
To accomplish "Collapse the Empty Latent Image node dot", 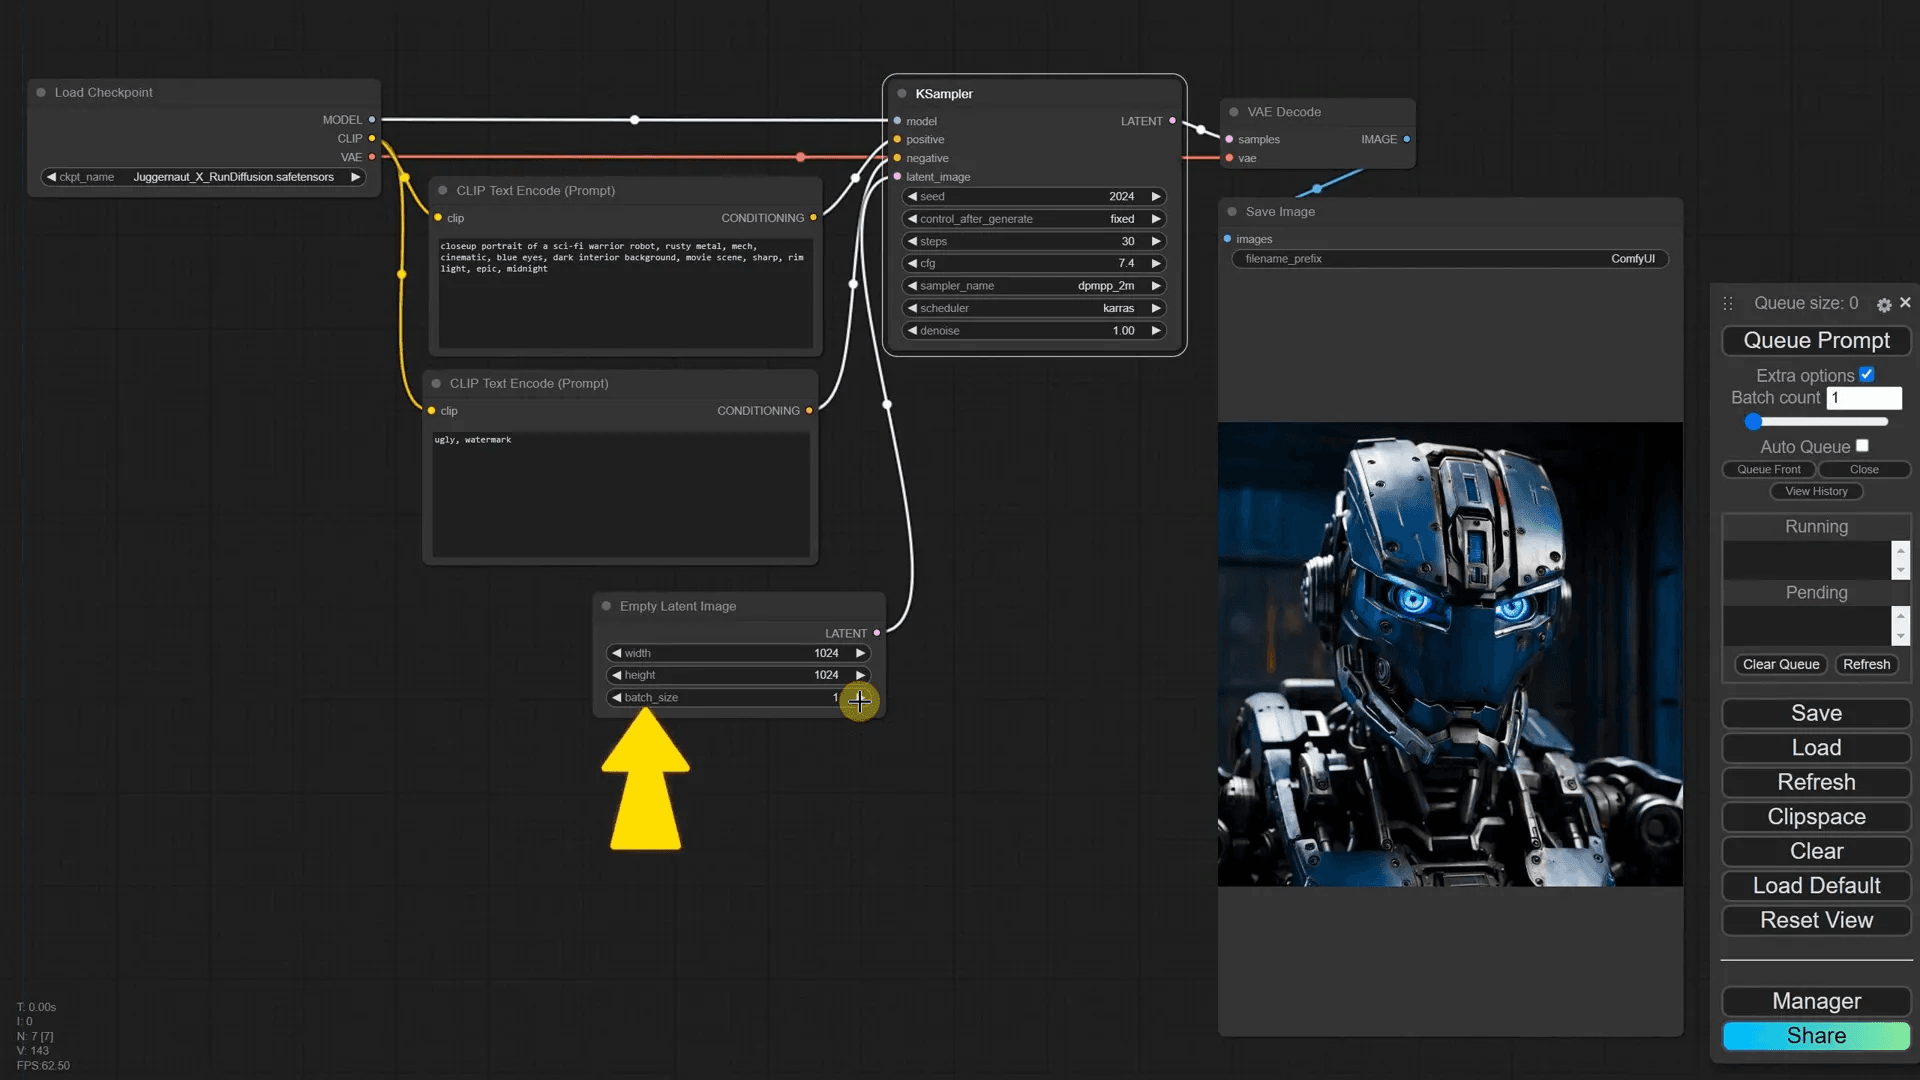I will 605,606.
